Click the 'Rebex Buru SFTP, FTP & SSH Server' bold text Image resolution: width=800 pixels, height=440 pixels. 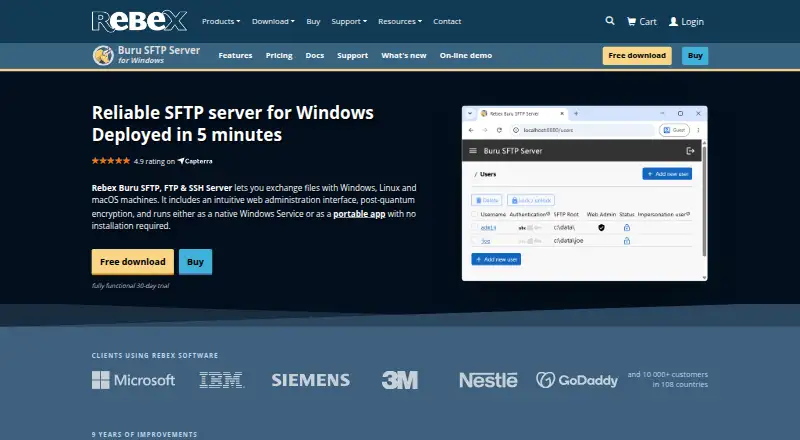pyautogui.click(x=162, y=188)
